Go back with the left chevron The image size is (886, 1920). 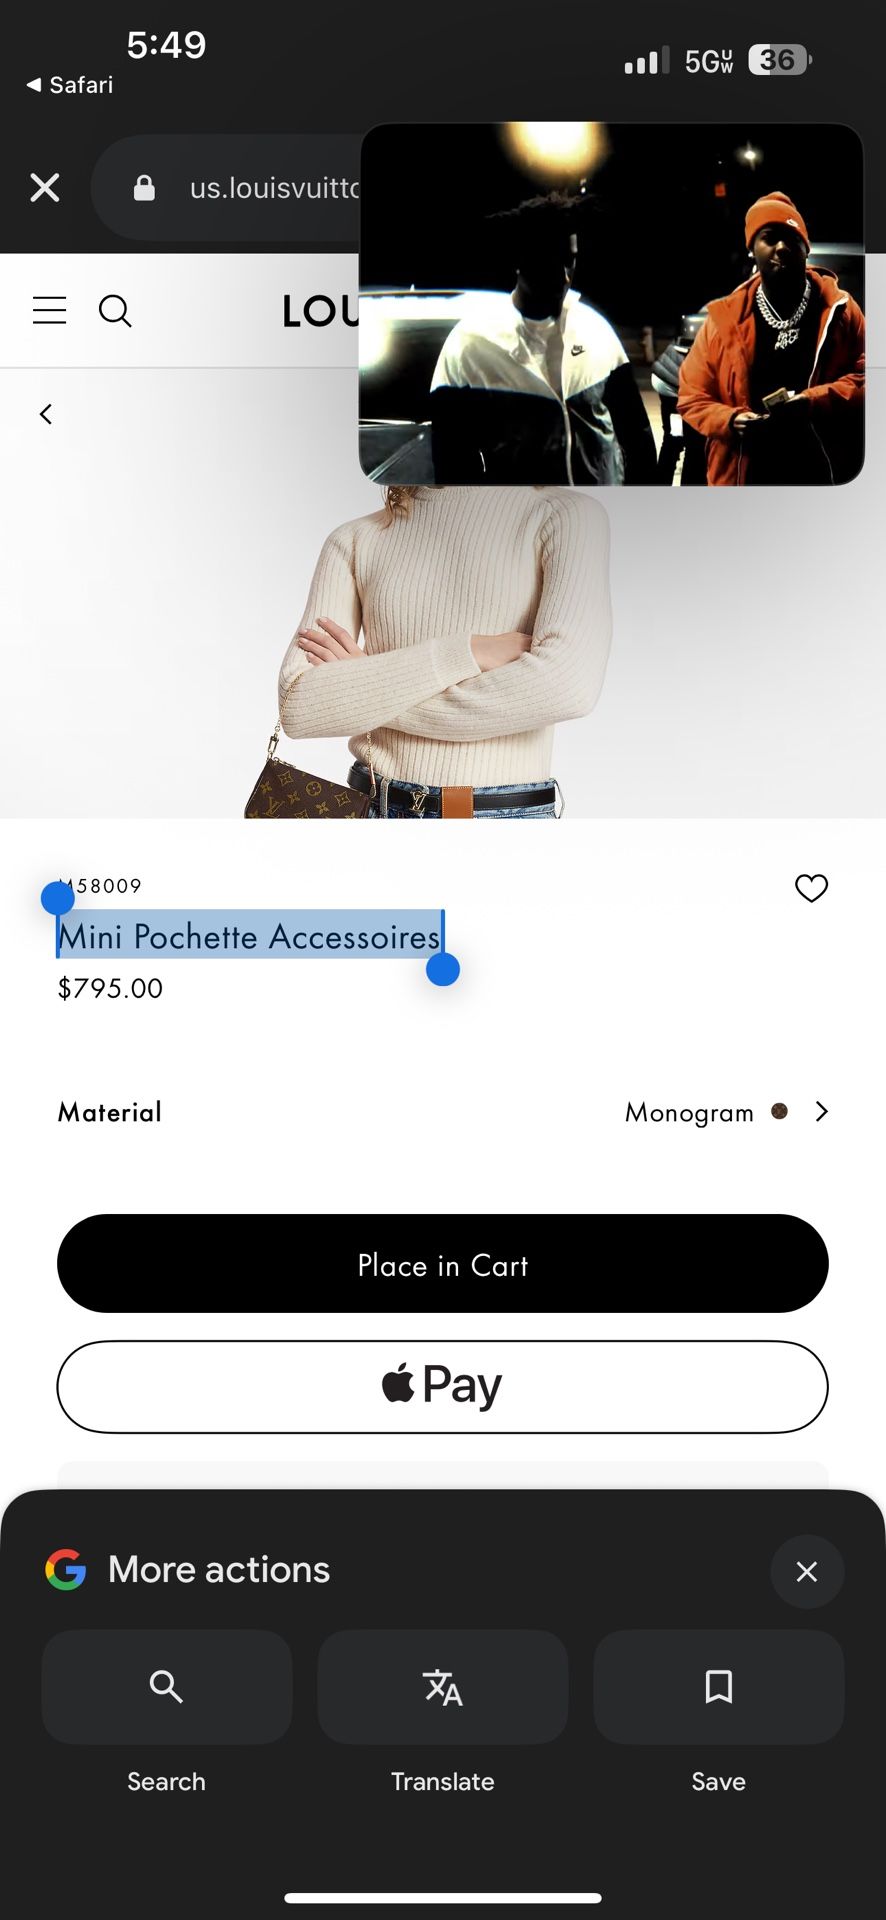[x=45, y=414]
